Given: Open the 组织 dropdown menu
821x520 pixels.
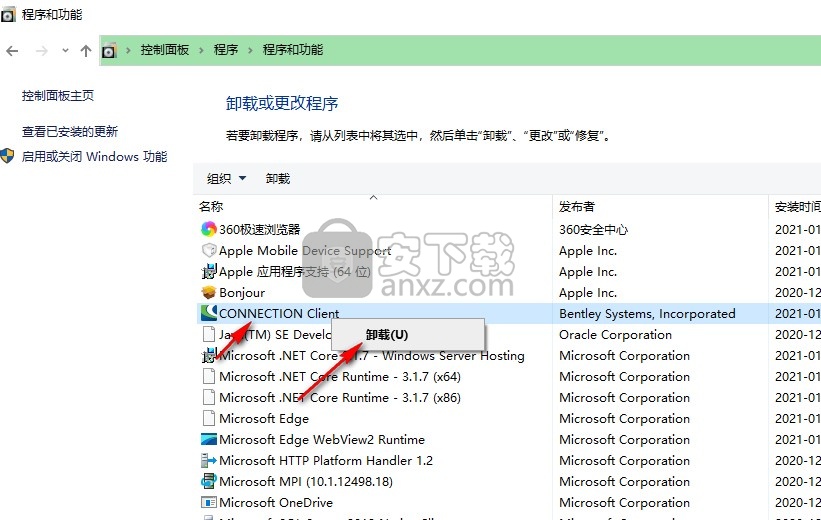Looking at the screenshot, I should tap(226, 179).
